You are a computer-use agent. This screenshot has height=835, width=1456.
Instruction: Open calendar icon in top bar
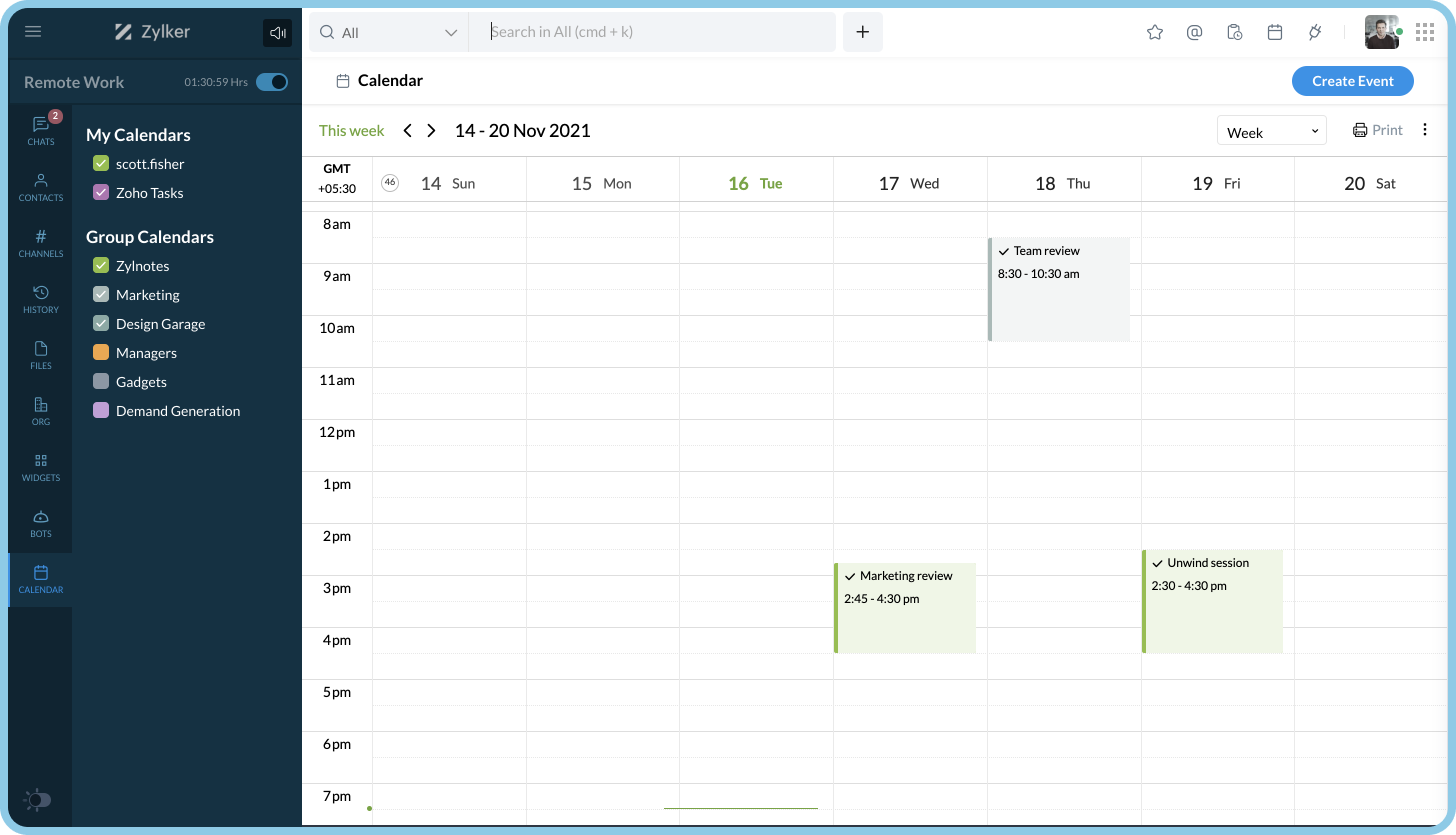(1275, 32)
